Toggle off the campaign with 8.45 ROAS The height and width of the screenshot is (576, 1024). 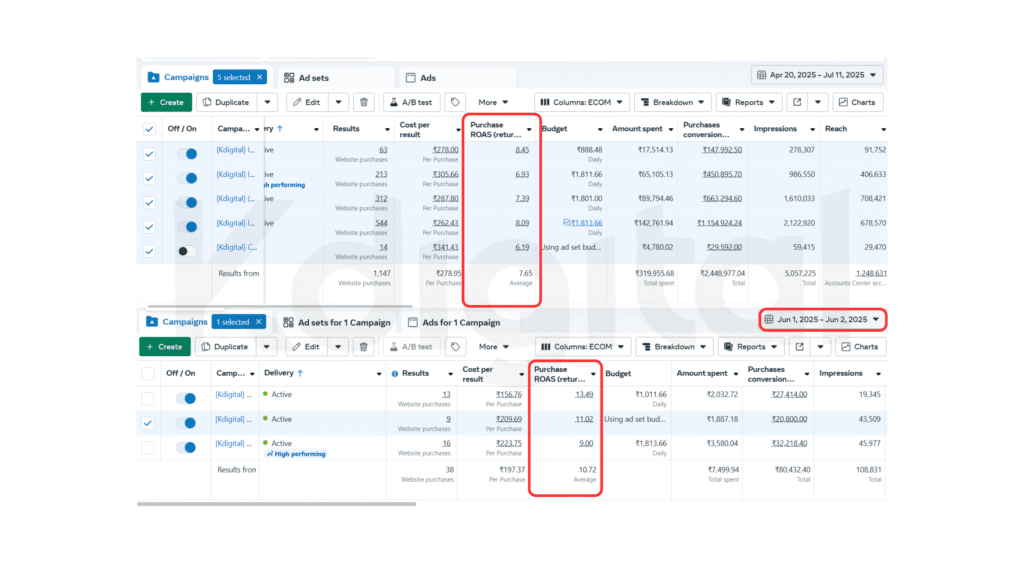click(x=187, y=154)
